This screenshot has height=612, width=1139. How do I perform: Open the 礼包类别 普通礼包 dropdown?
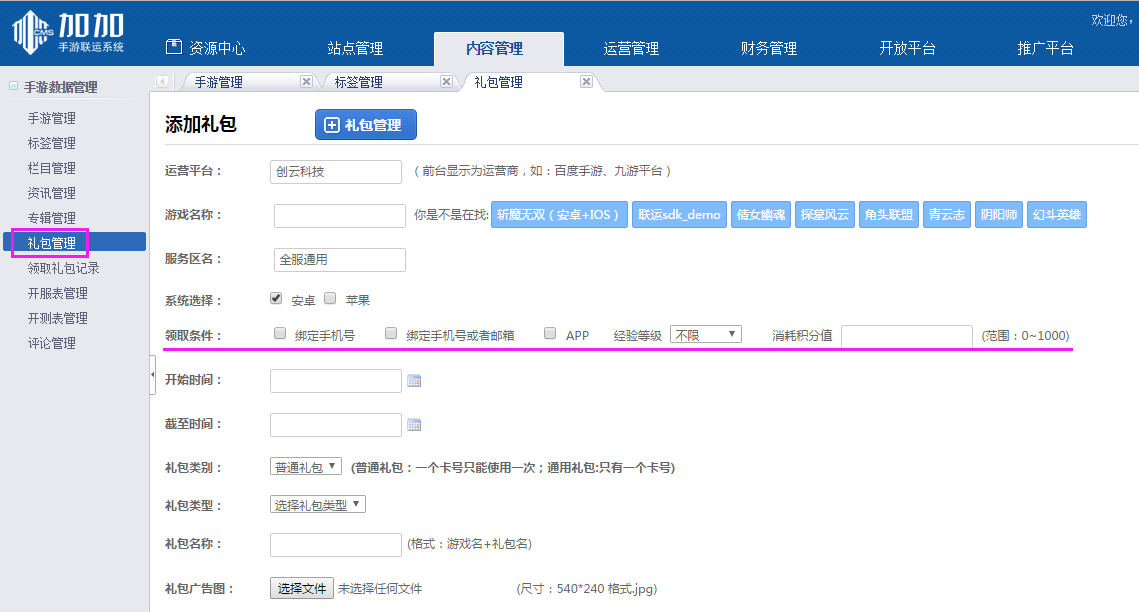(x=305, y=464)
